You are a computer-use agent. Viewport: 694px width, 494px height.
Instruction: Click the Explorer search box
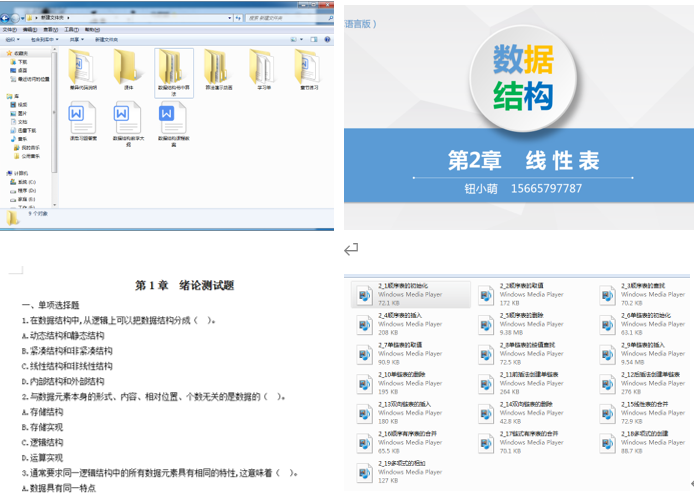pos(290,16)
